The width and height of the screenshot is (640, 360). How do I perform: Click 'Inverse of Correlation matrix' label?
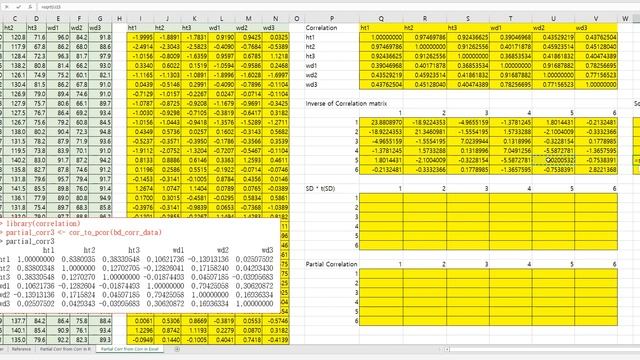[x=346, y=104]
